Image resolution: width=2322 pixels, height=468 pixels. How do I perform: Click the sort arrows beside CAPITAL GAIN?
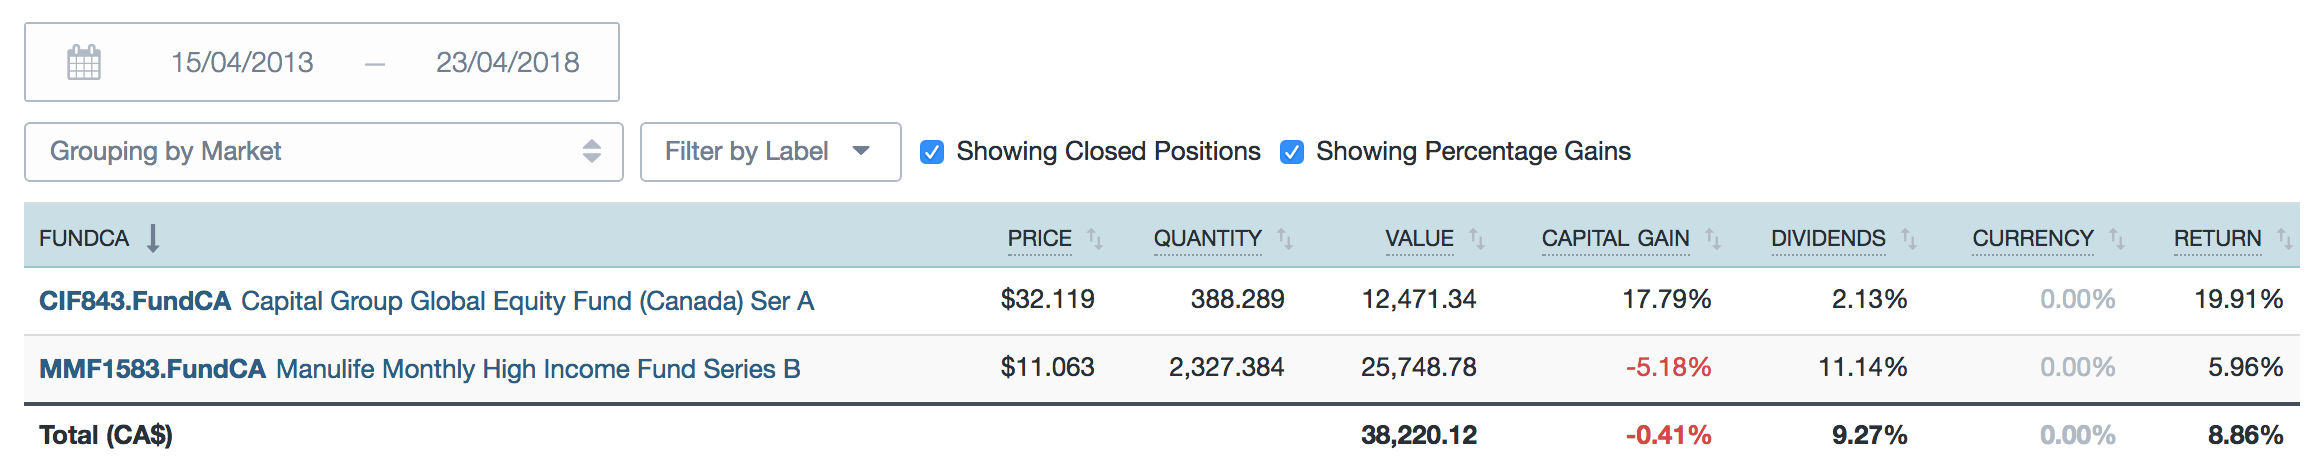point(1713,238)
